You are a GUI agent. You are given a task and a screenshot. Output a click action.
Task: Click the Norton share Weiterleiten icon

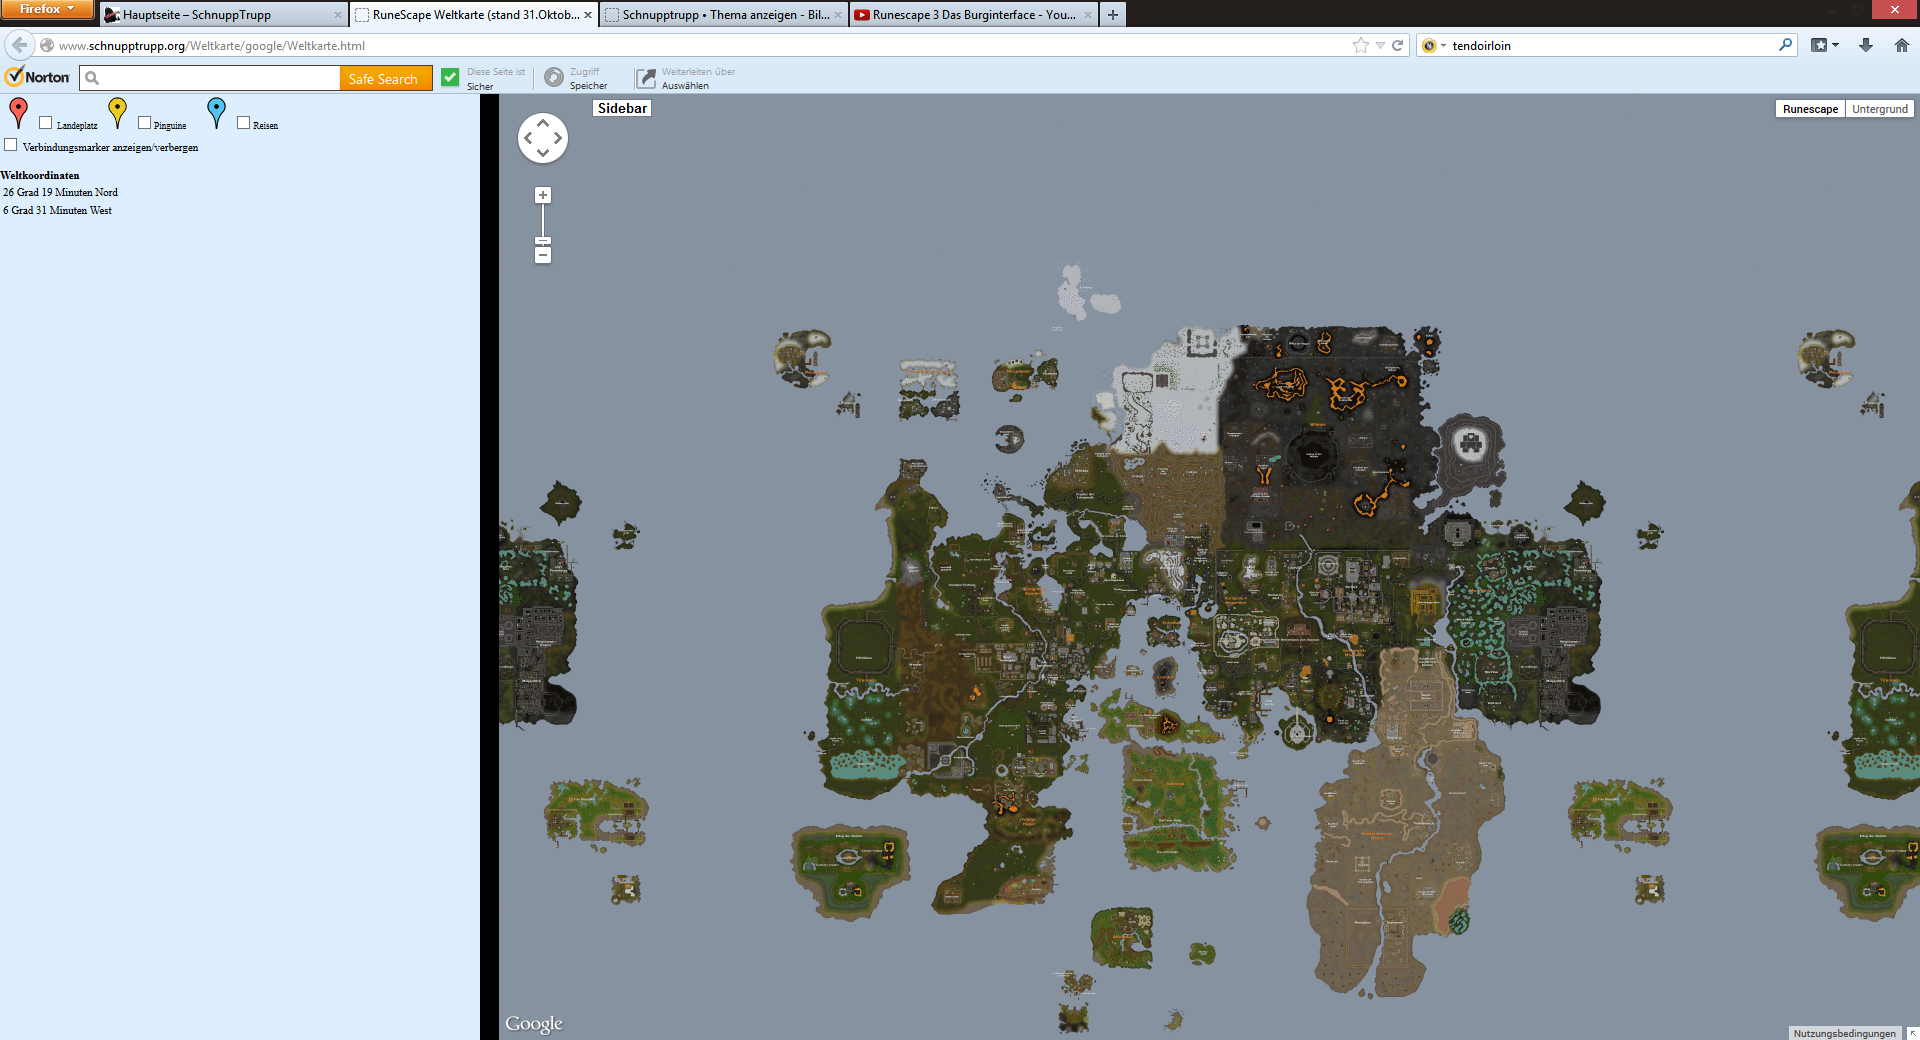(646, 78)
